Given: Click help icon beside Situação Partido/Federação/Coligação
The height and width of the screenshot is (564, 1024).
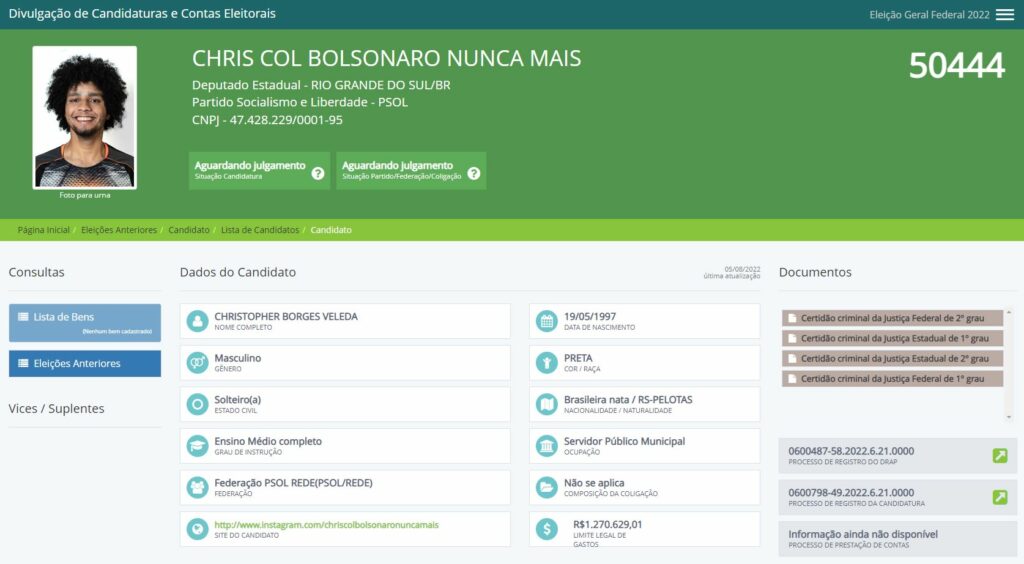Looking at the screenshot, I should [474, 173].
